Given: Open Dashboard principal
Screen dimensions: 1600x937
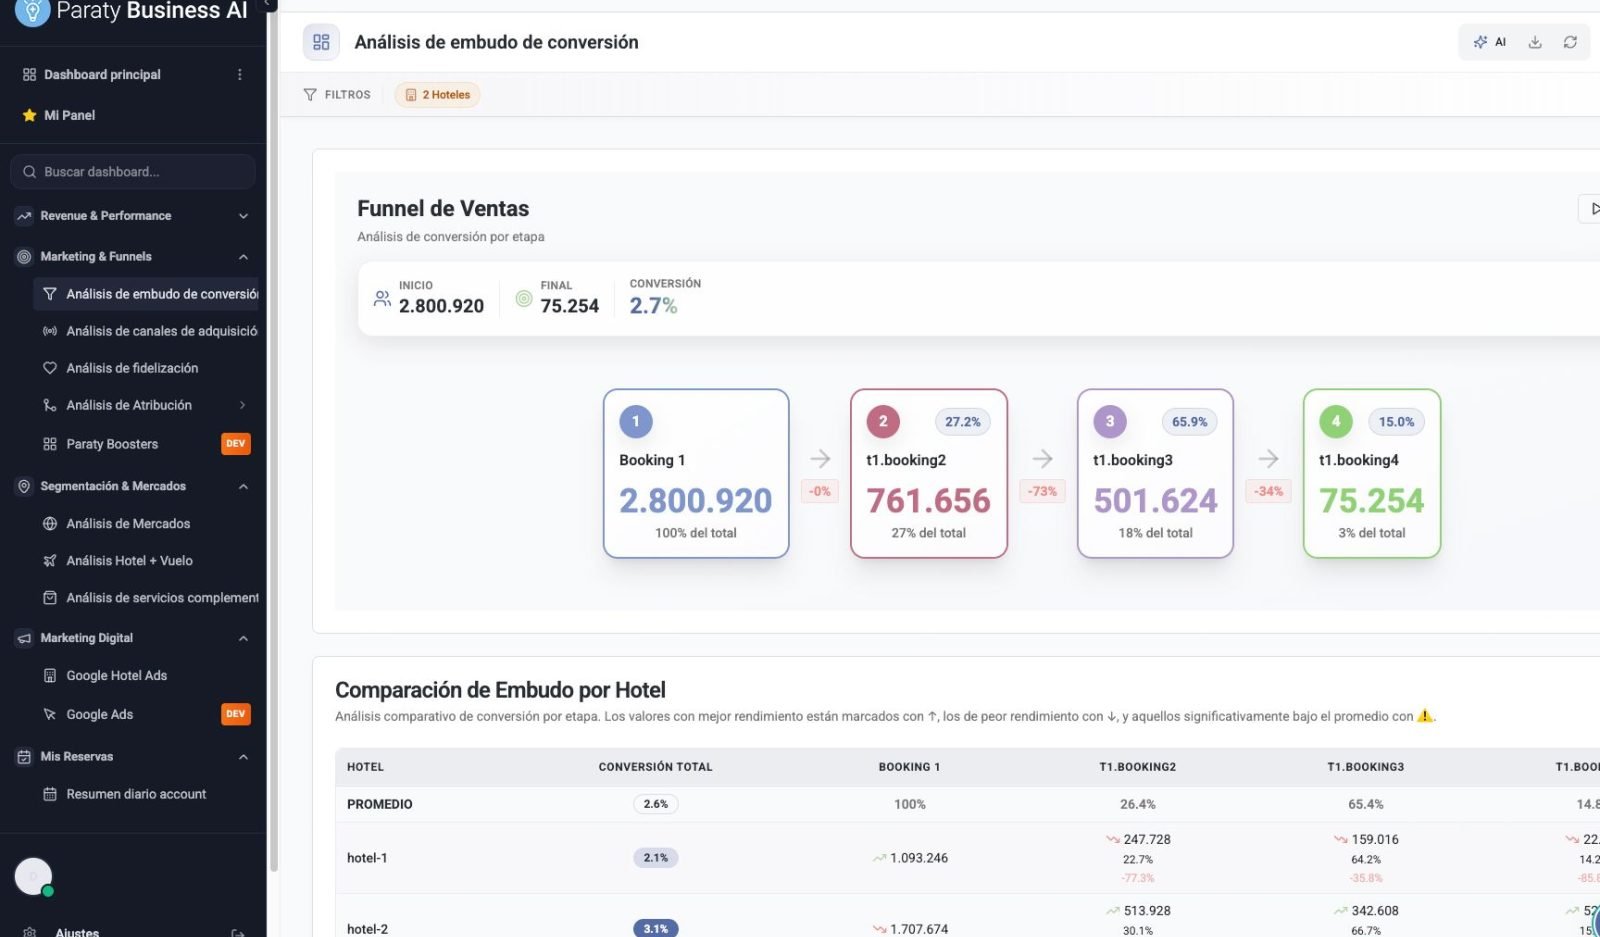Looking at the screenshot, I should click(102, 75).
